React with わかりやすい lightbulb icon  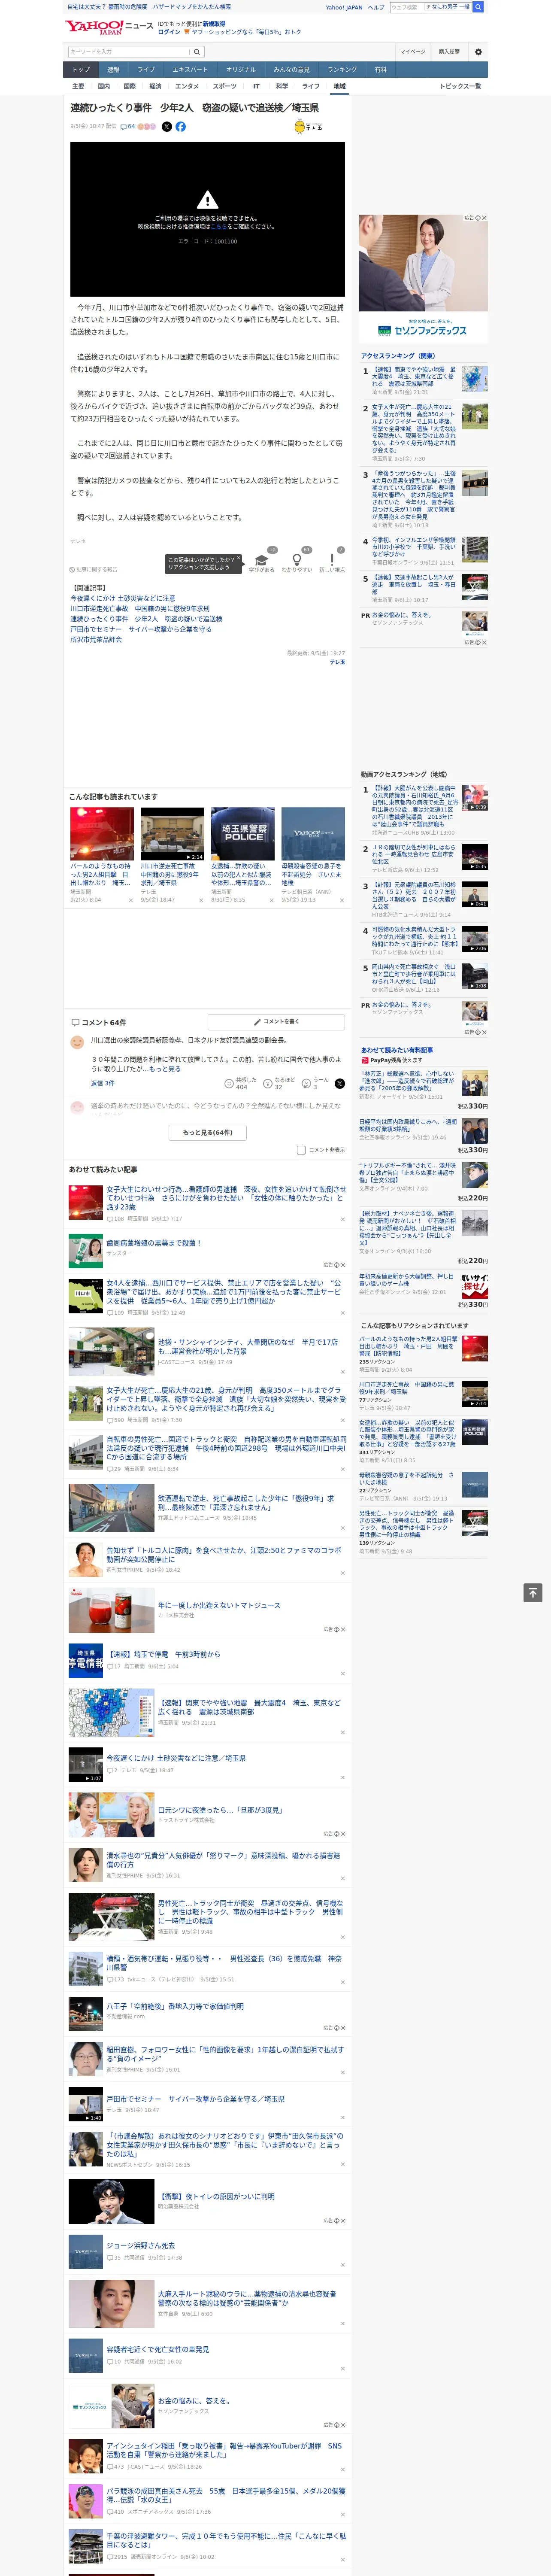[297, 560]
